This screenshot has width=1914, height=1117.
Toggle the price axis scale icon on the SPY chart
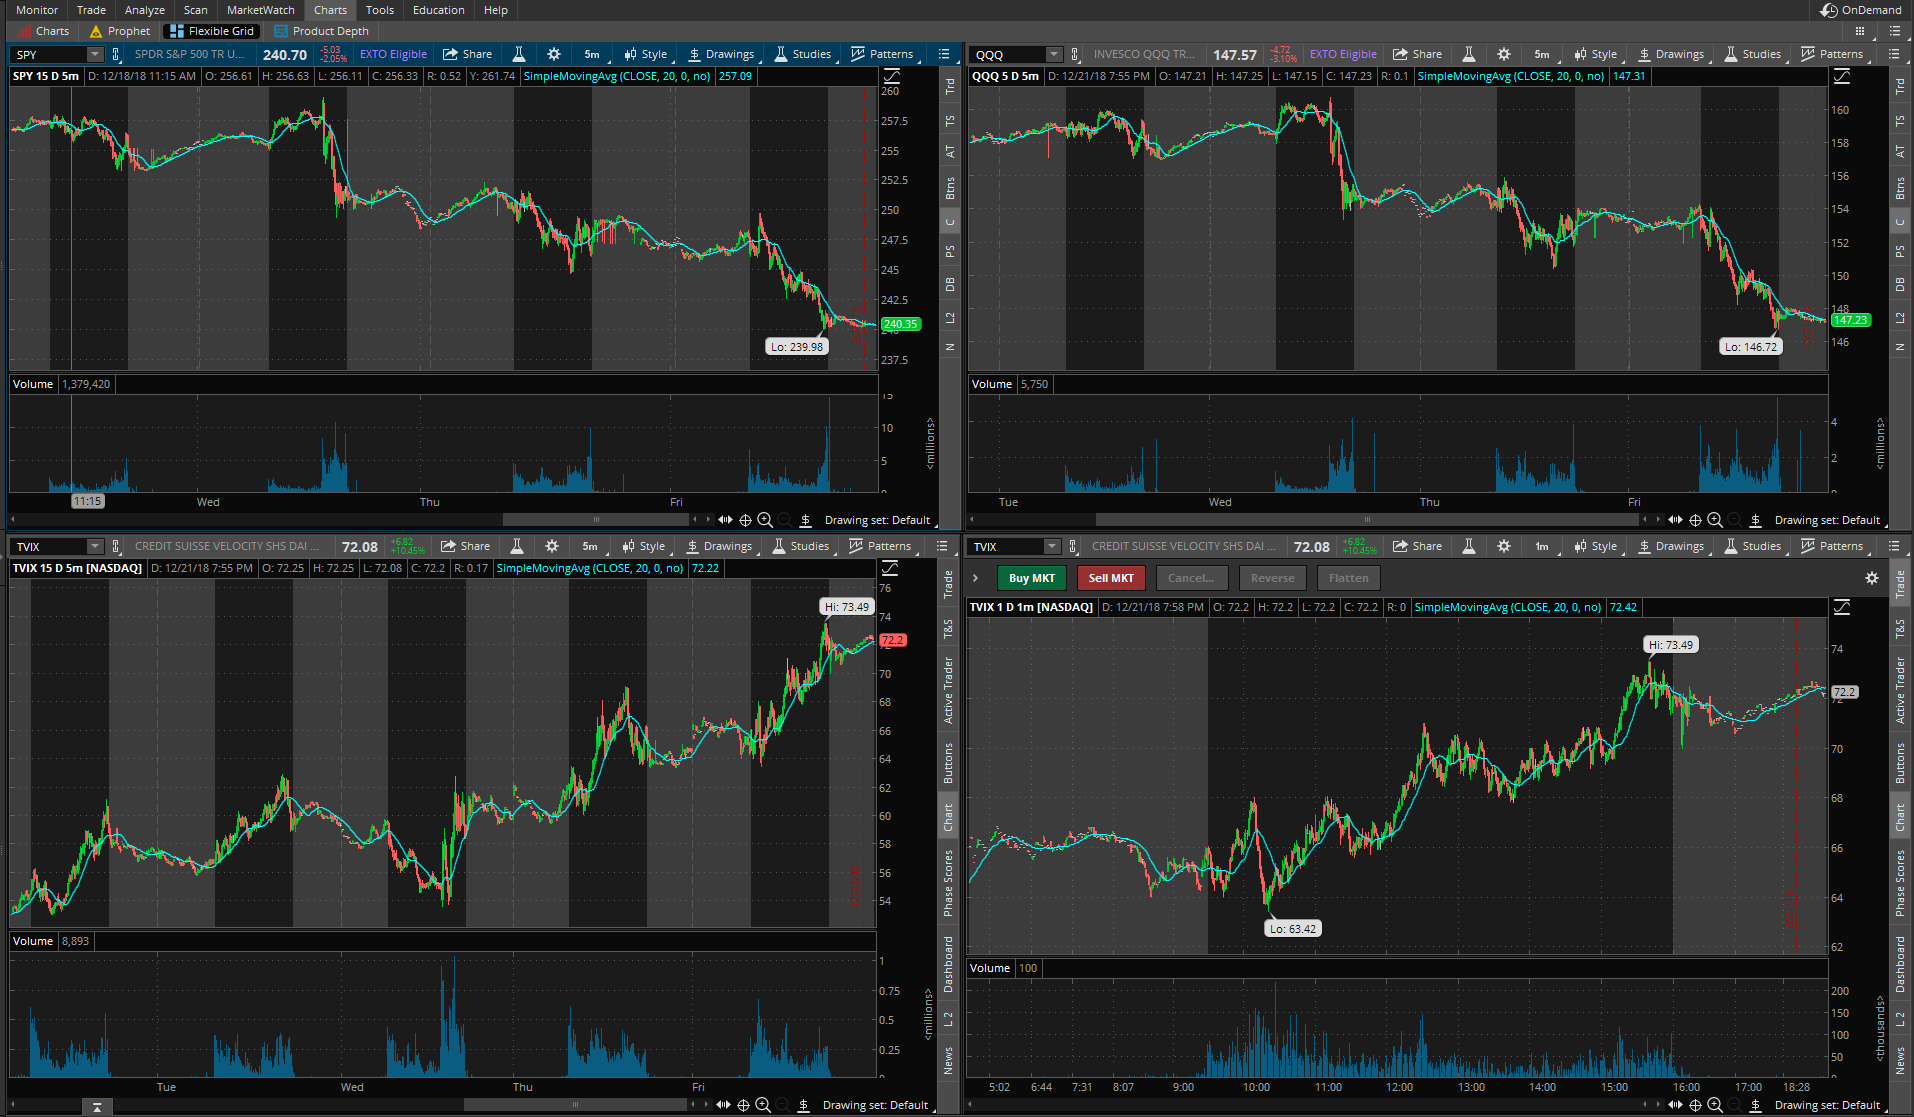[x=892, y=76]
